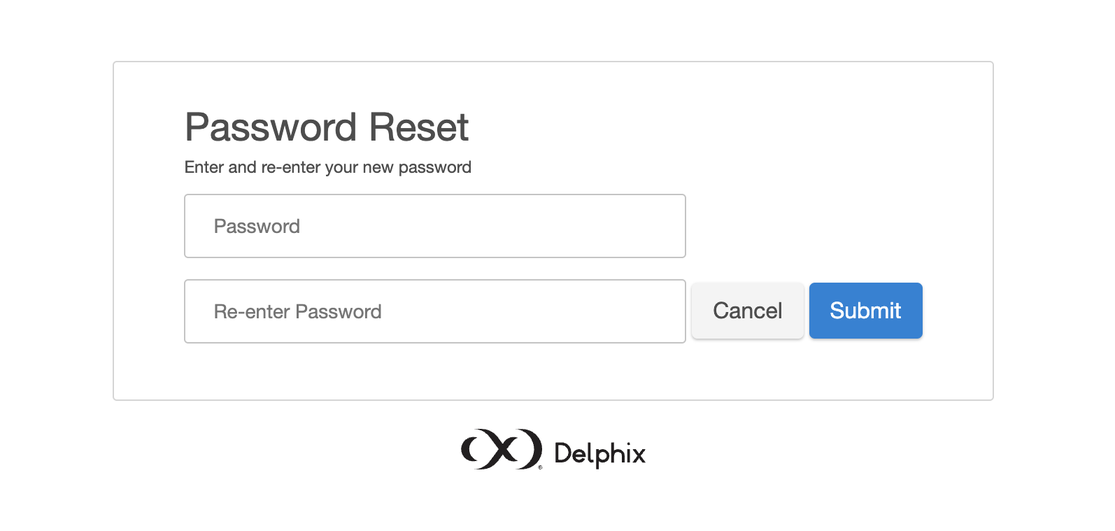Select the password confirmation text box
Screen dimensions: 1115x531
pyautogui.click(x=434, y=311)
